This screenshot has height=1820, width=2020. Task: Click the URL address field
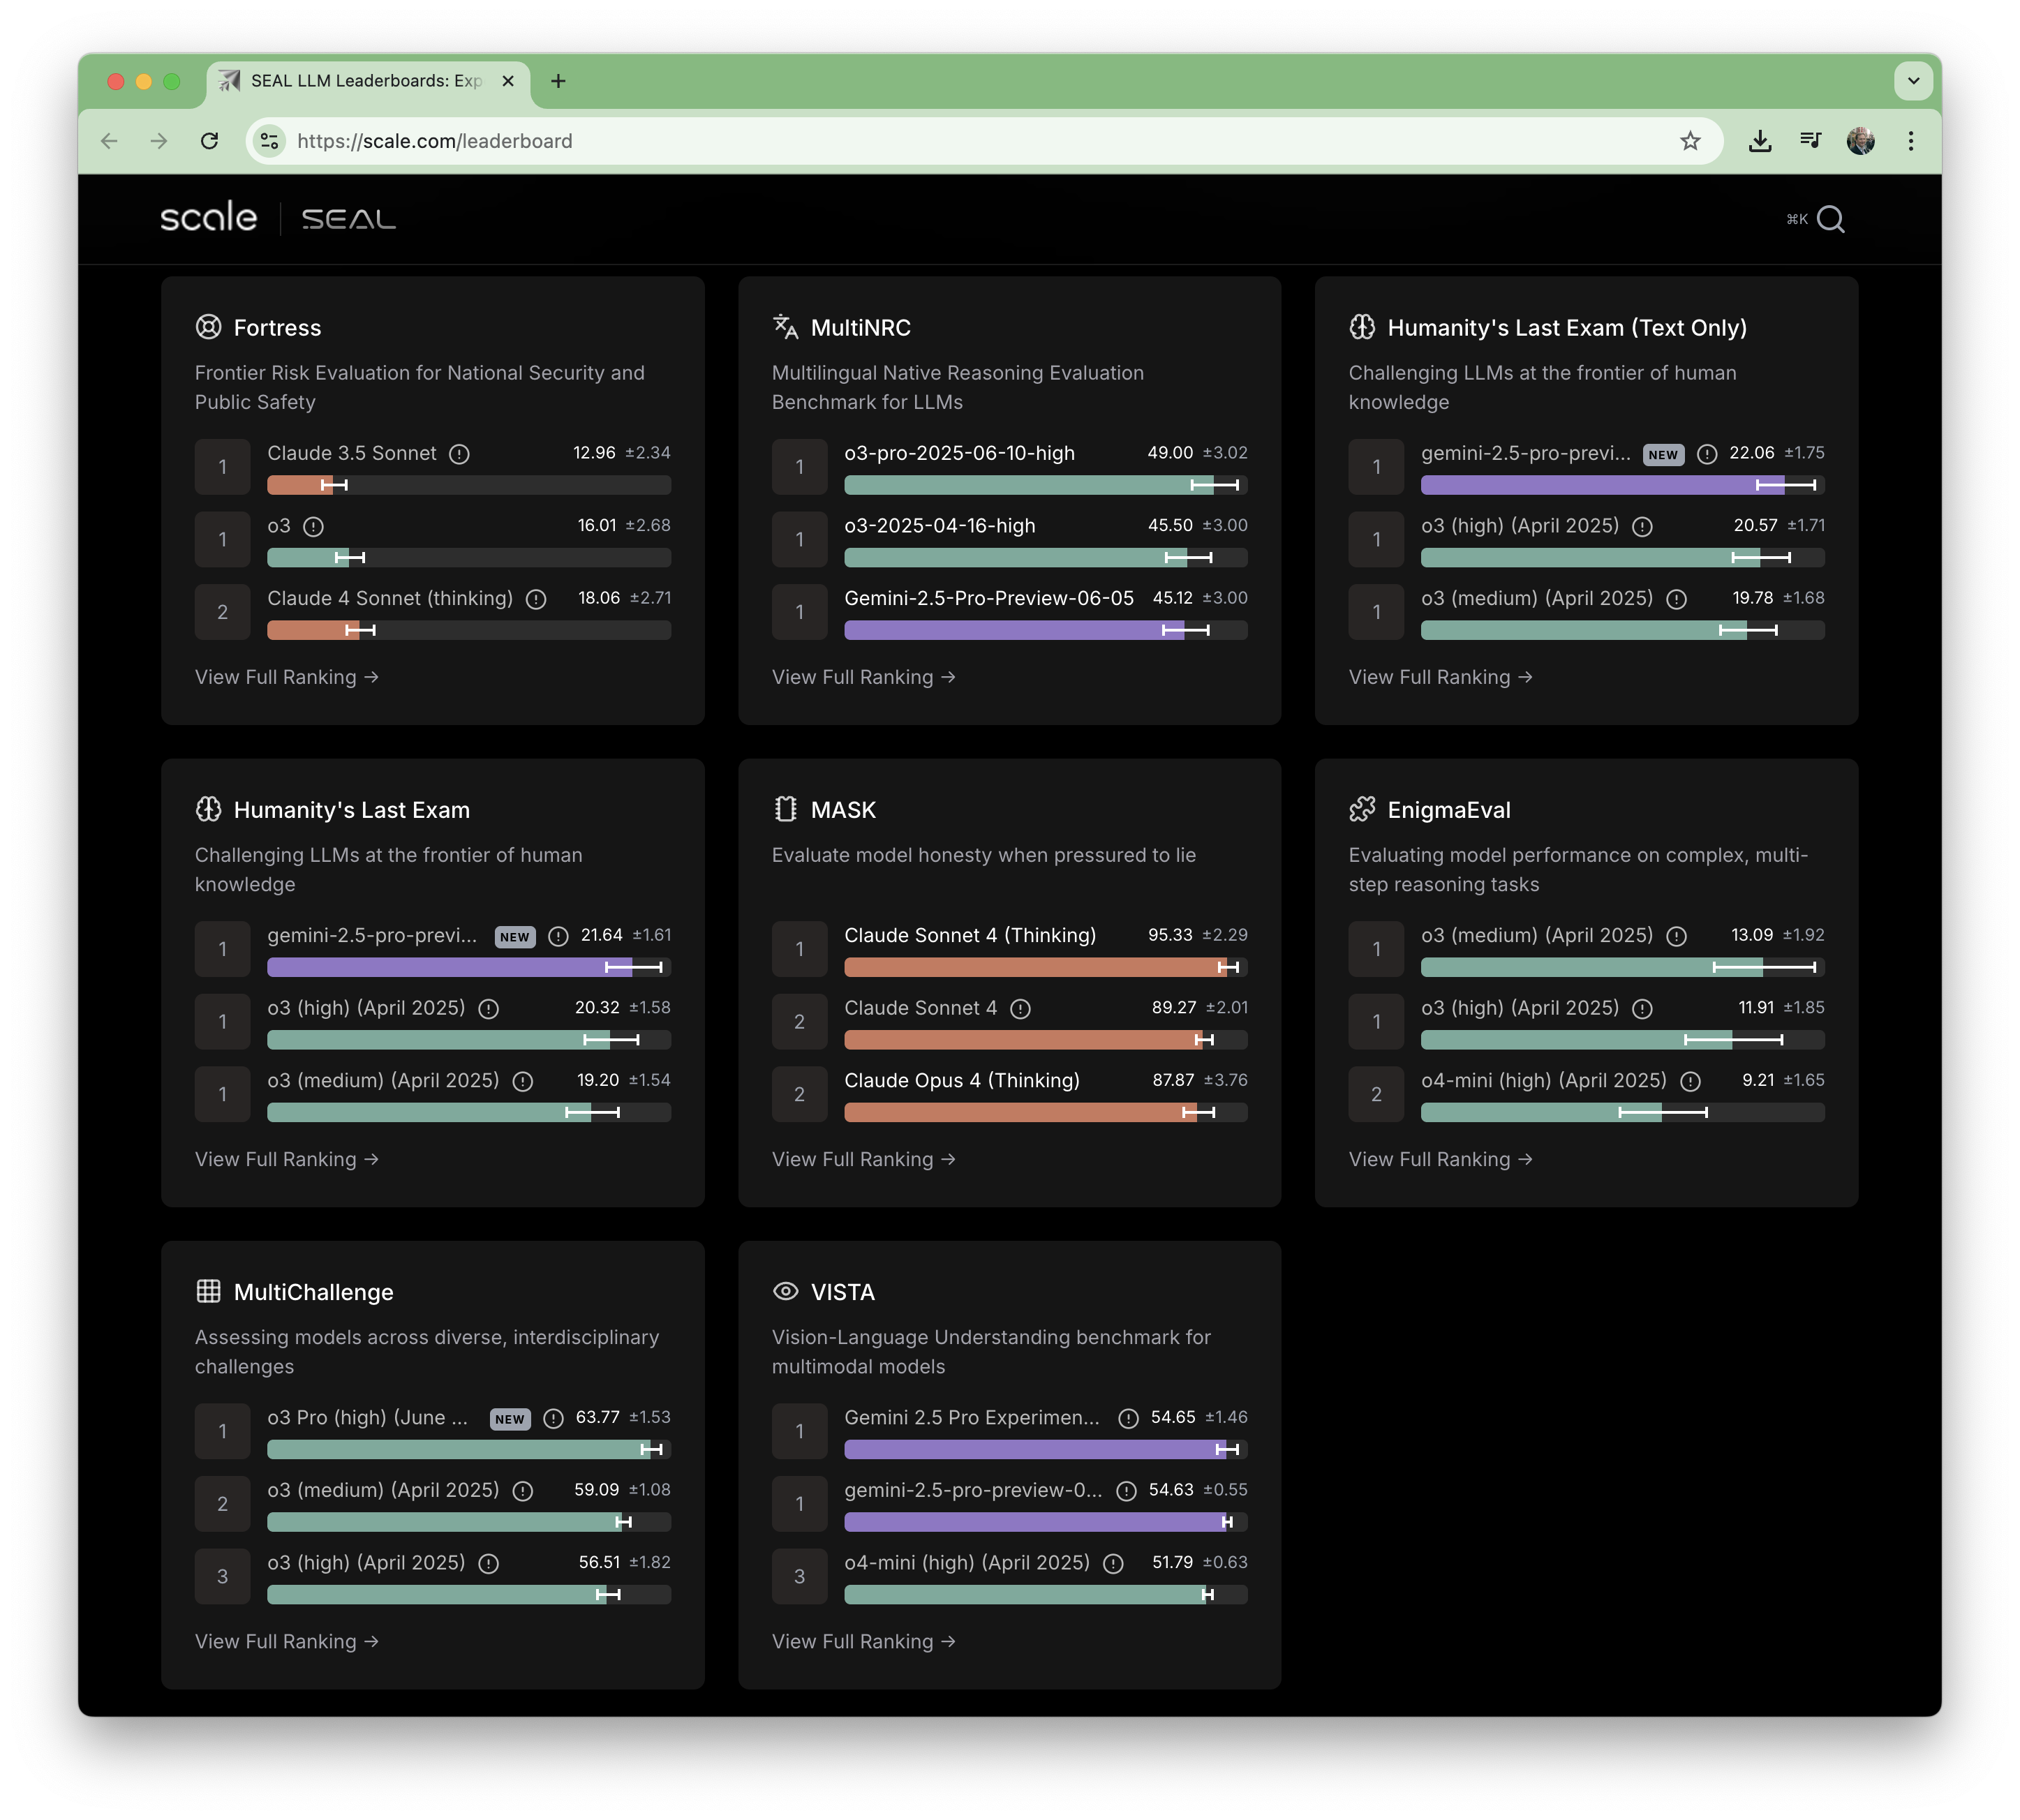900,141
